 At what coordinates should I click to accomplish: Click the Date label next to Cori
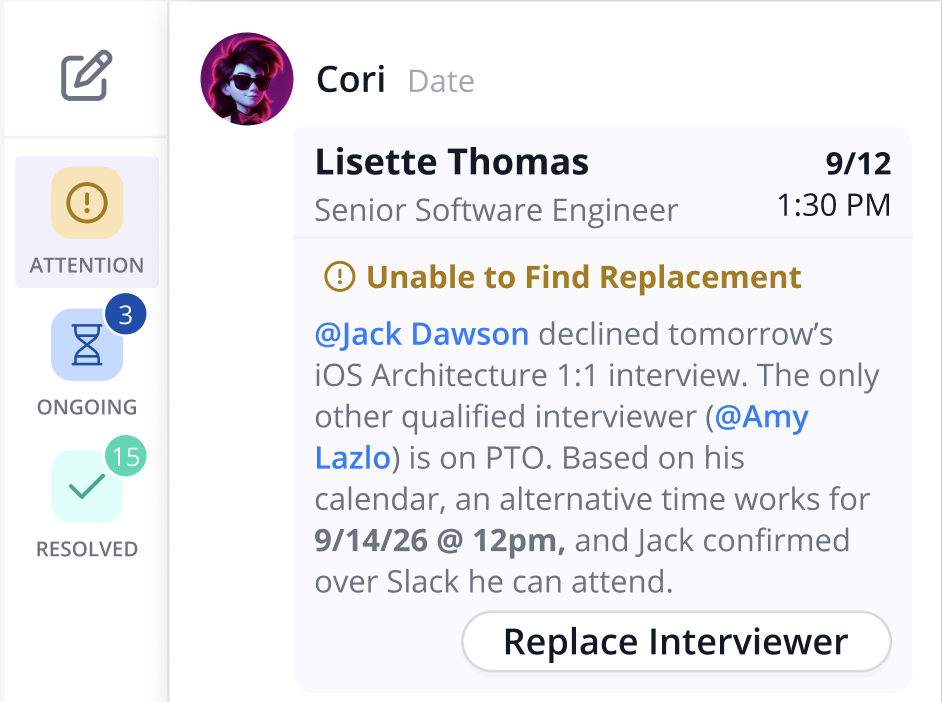tap(441, 81)
